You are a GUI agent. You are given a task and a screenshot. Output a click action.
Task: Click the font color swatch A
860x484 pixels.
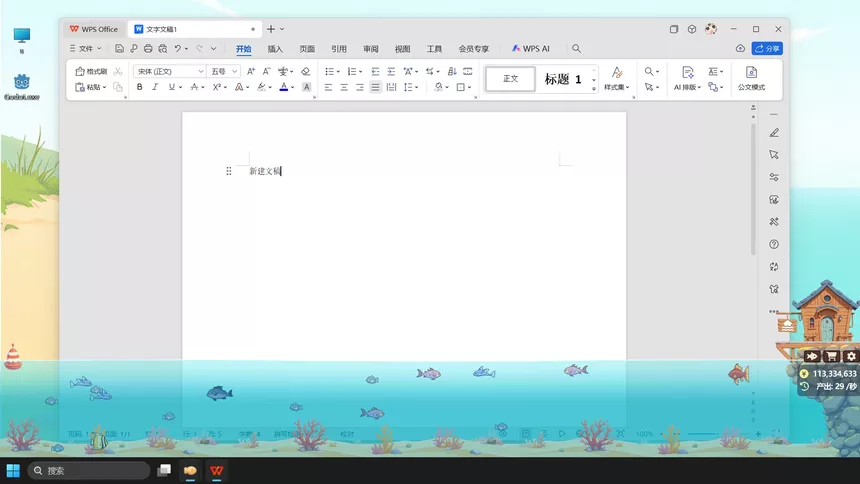pyautogui.click(x=284, y=87)
